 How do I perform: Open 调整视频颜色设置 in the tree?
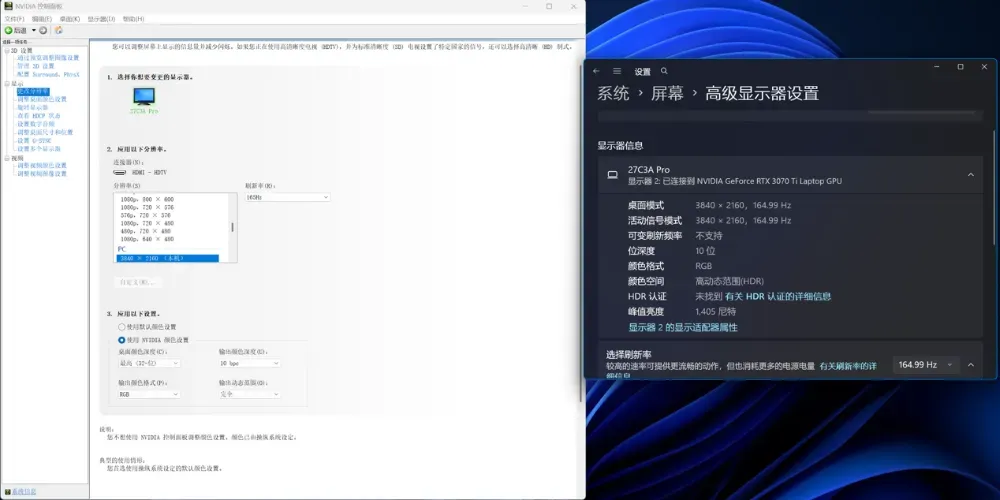click(x=42, y=165)
